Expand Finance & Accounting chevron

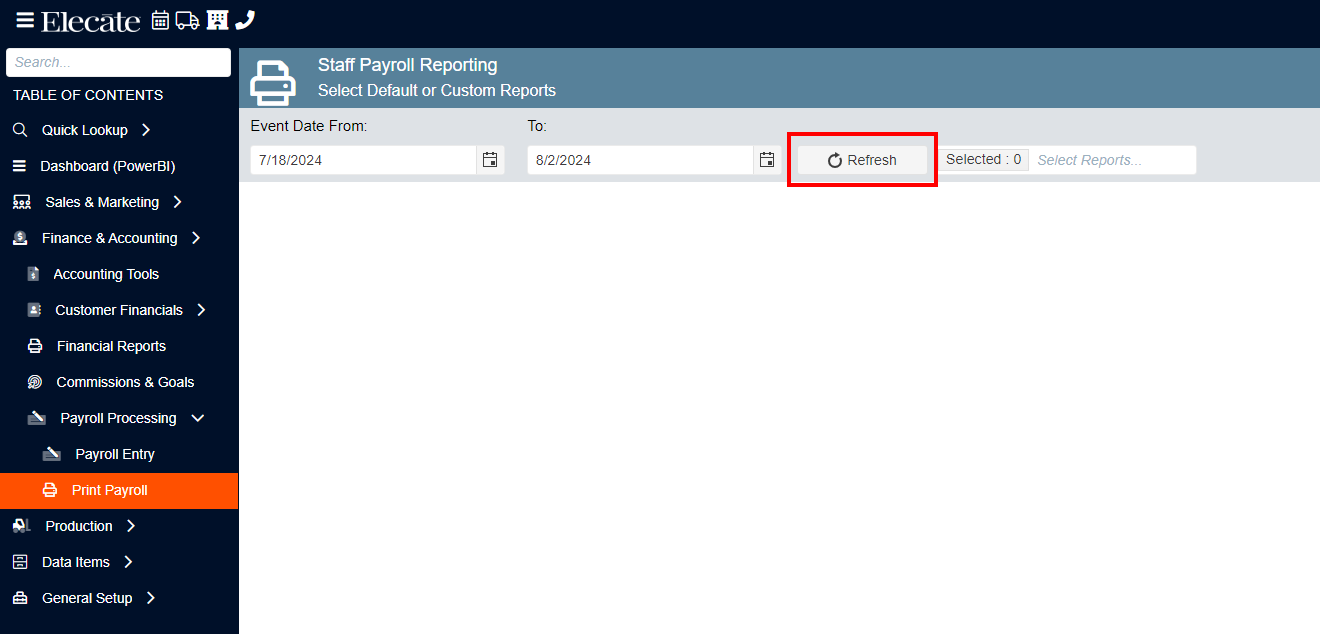coord(195,238)
